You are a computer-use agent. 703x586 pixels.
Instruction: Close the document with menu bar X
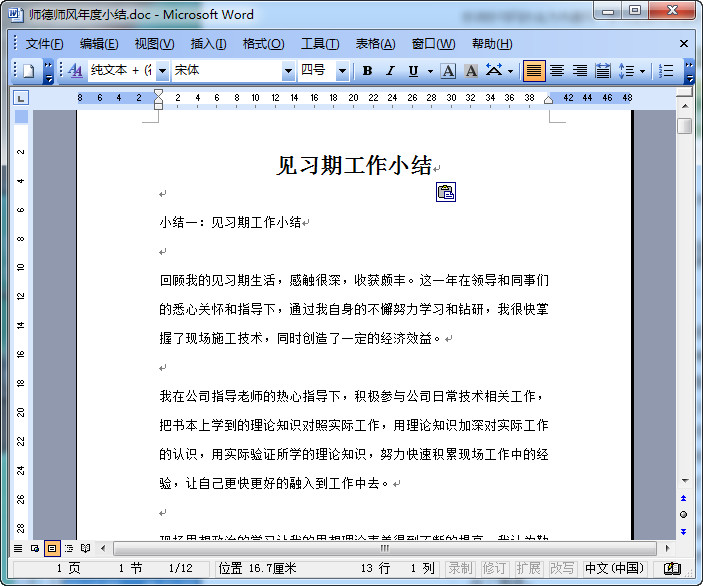pos(683,43)
